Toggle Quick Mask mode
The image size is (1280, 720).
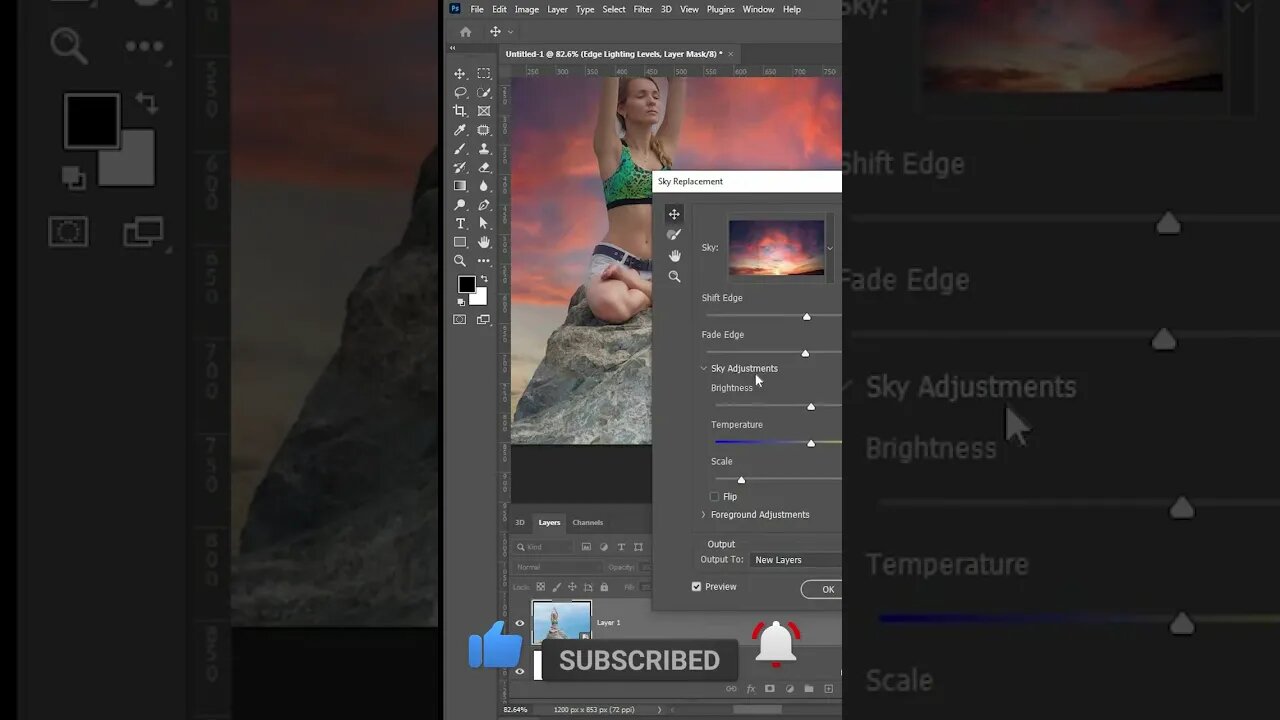[x=460, y=320]
